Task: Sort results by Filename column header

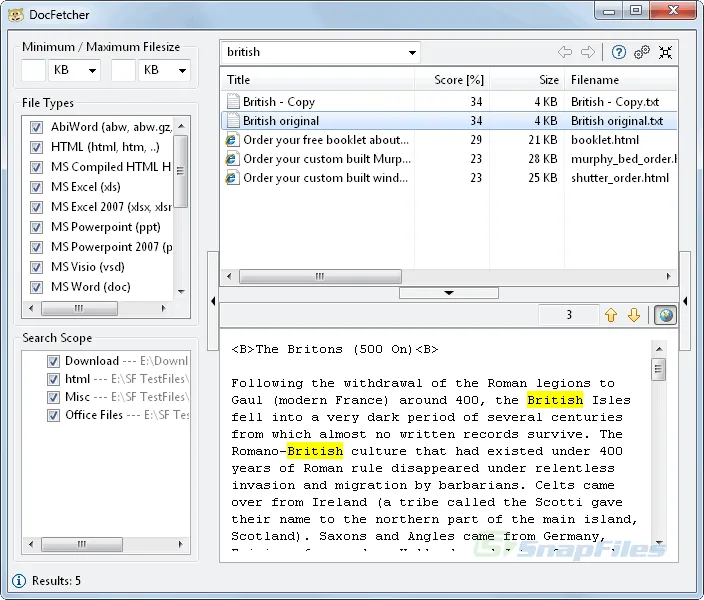Action: point(595,80)
